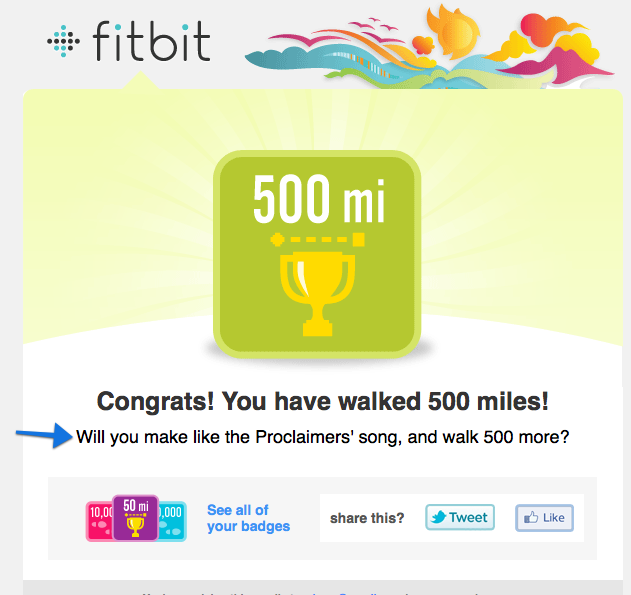Click the Facebook thumbs-up icon
The image size is (631, 595).
point(530,518)
